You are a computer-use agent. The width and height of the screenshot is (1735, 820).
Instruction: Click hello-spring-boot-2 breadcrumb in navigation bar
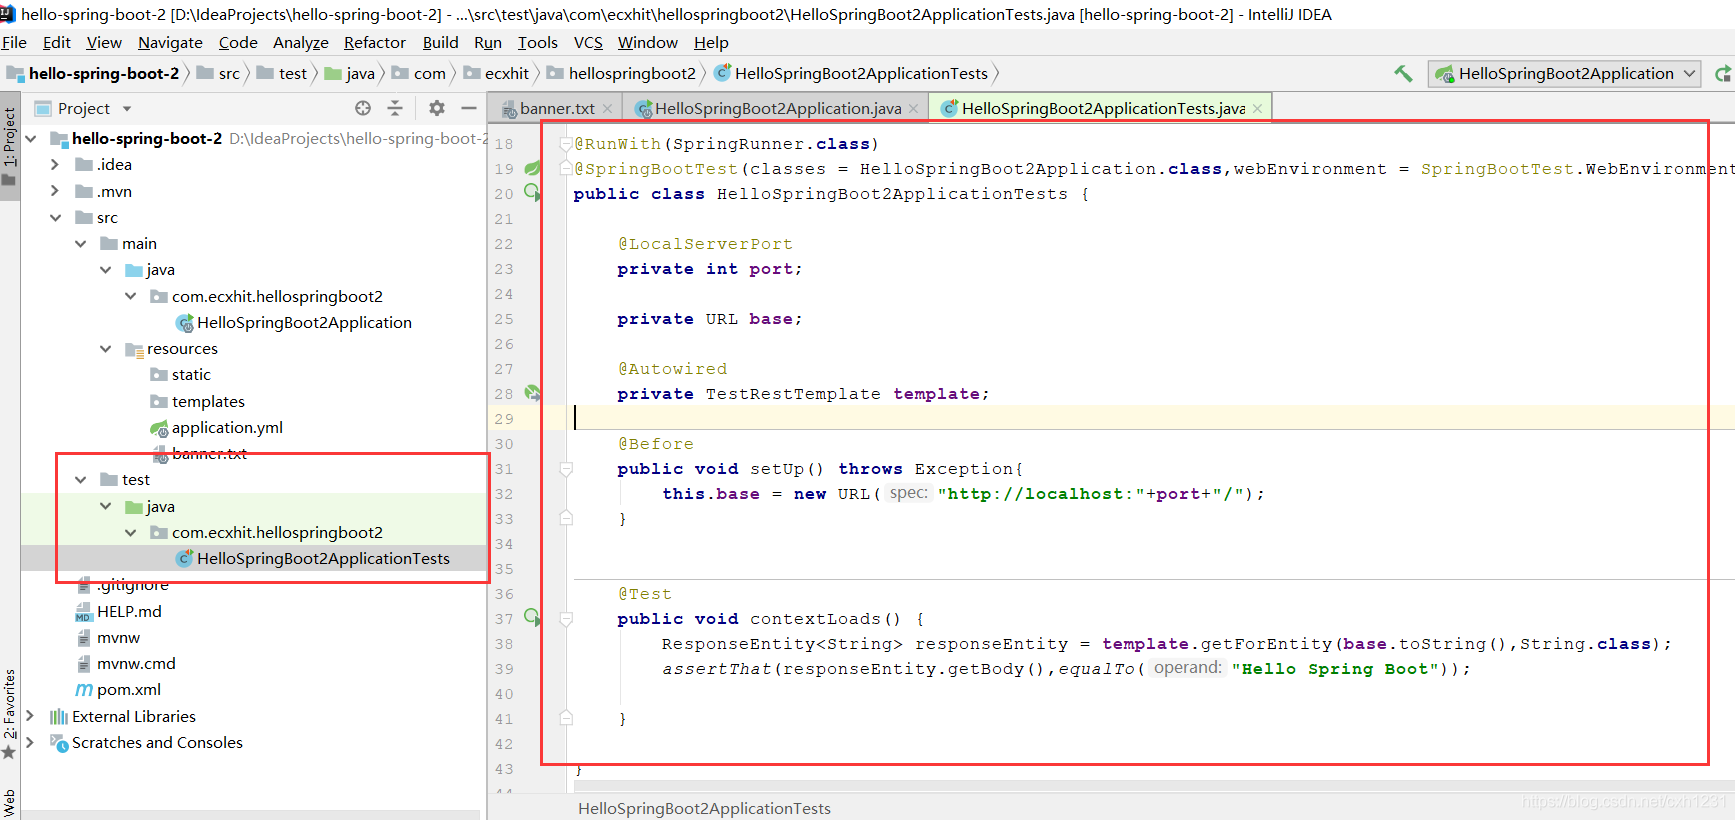click(93, 73)
